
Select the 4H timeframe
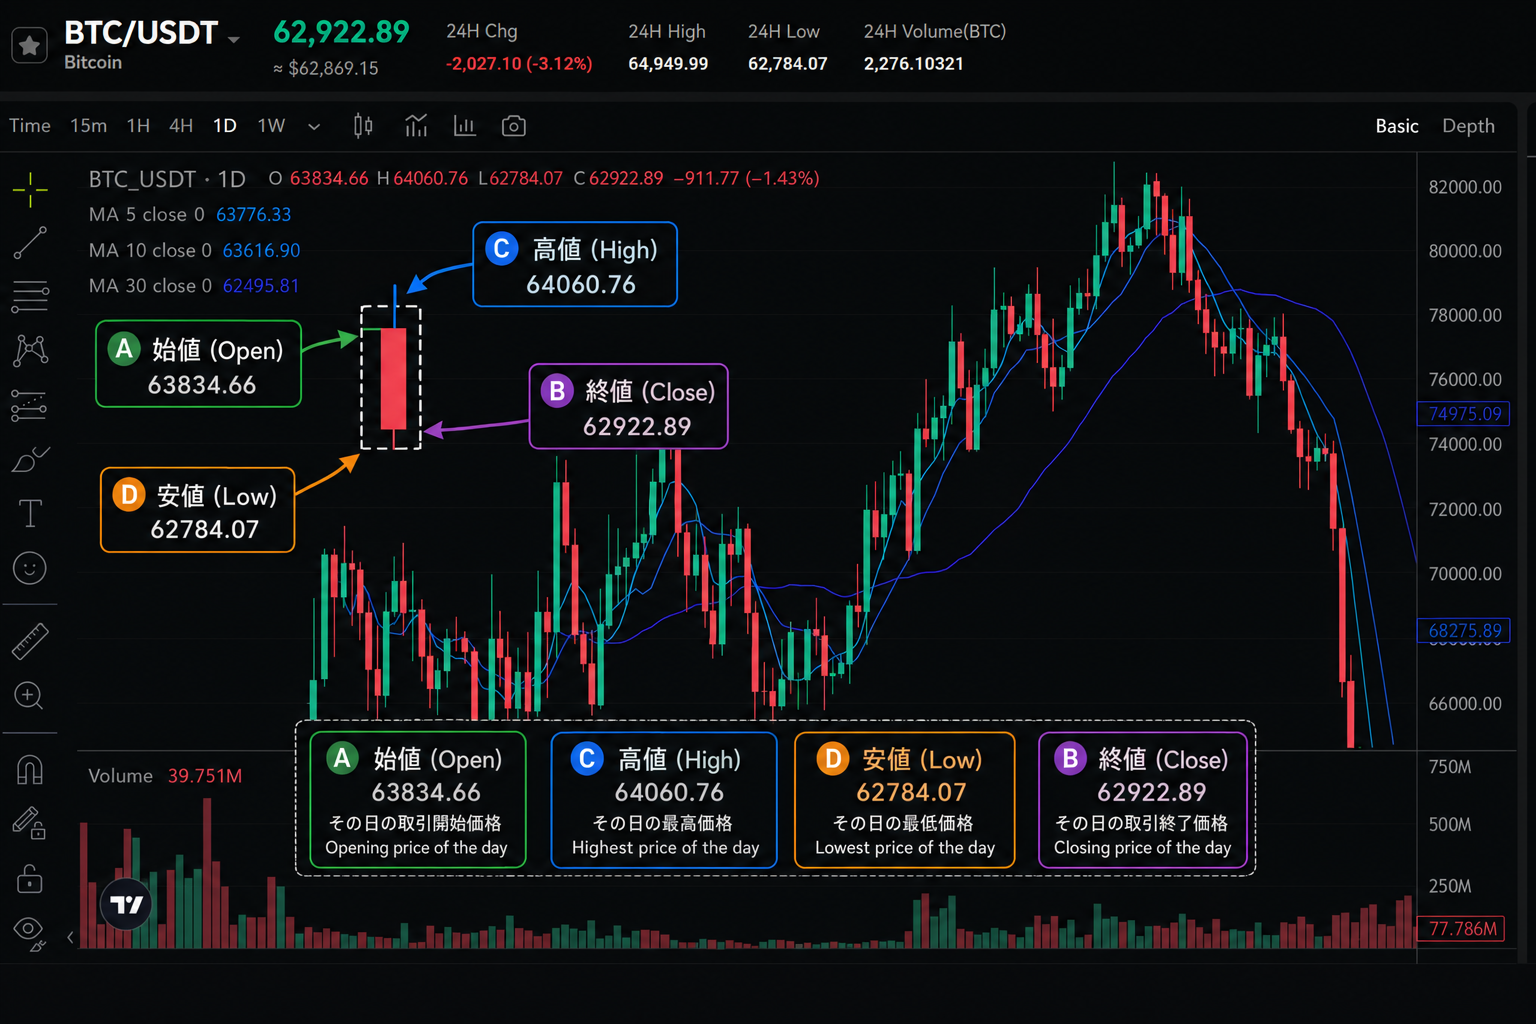181,126
